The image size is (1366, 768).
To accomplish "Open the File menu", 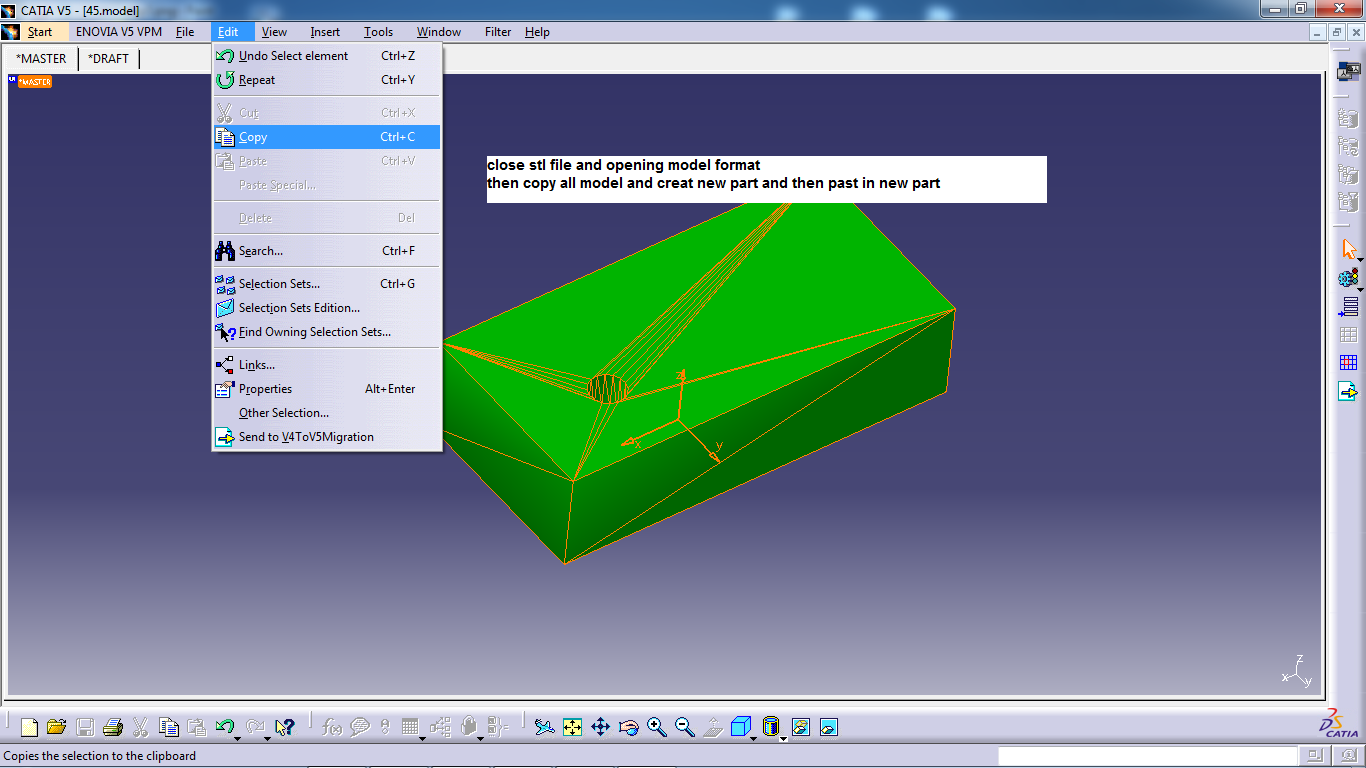I will [x=185, y=32].
